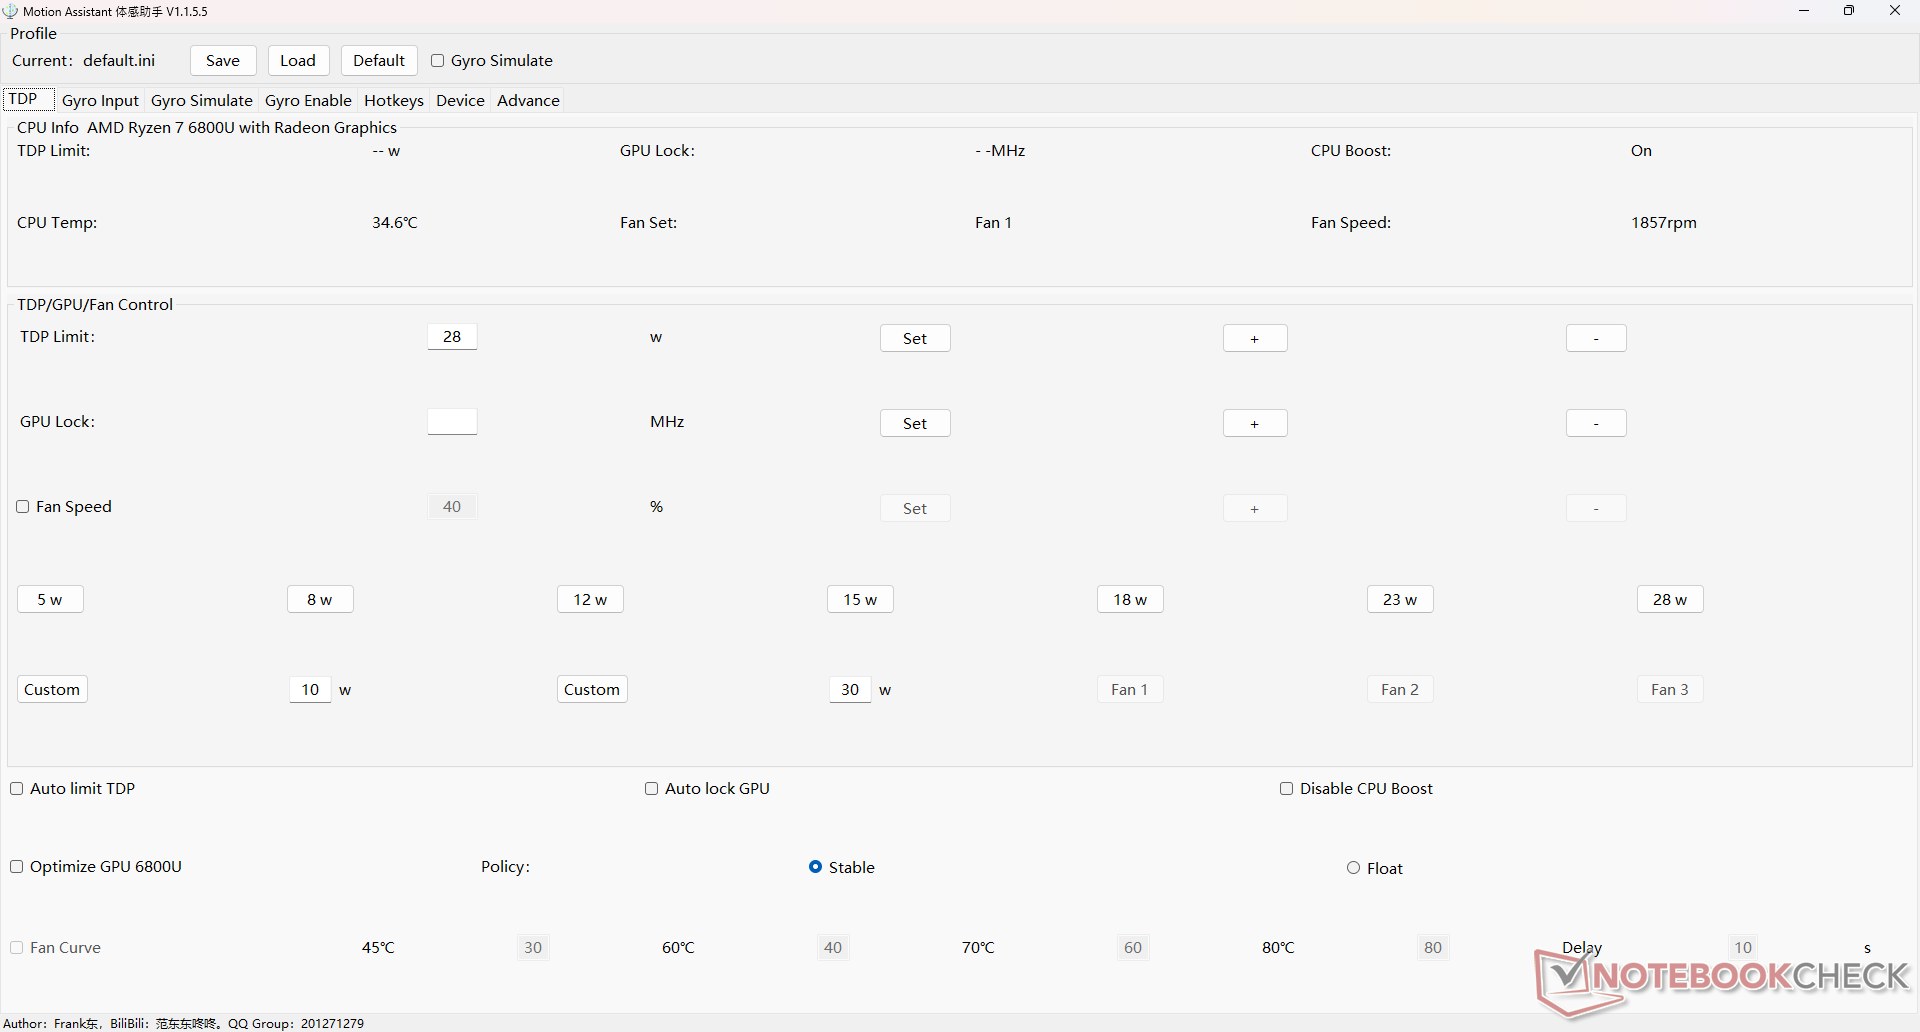This screenshot has height=1032, width=1920.
Task: Save the current profile
Action: point(222,61)
